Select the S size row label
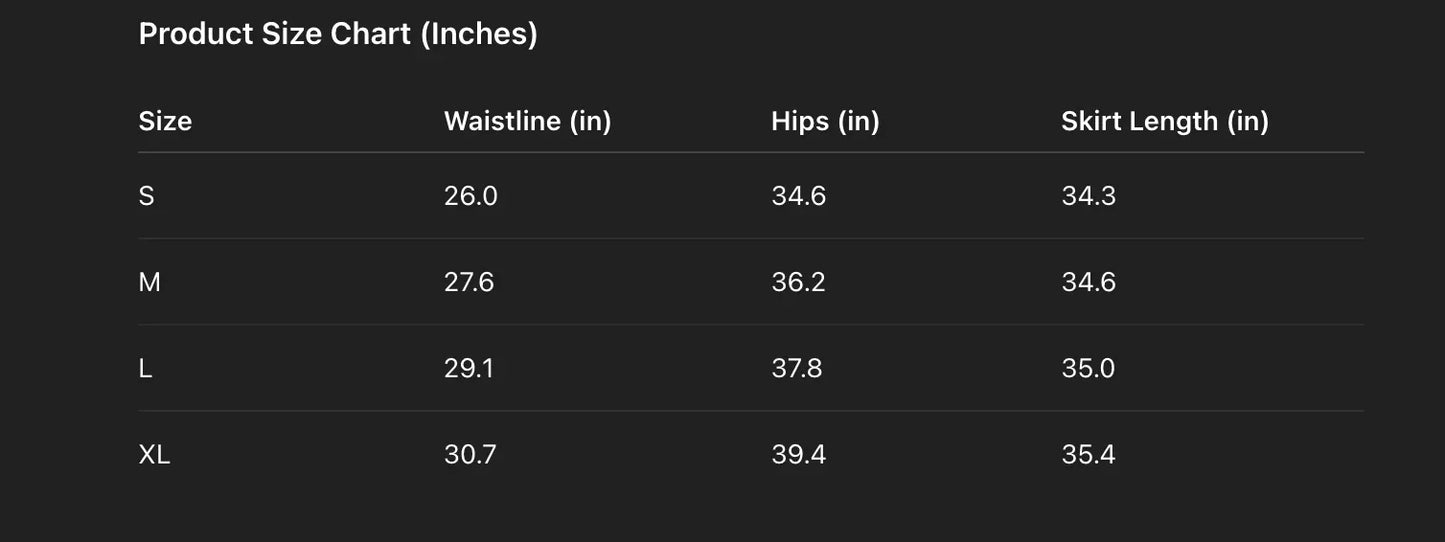This screenshot has height=542, width=1445. [x=146, y=196]
